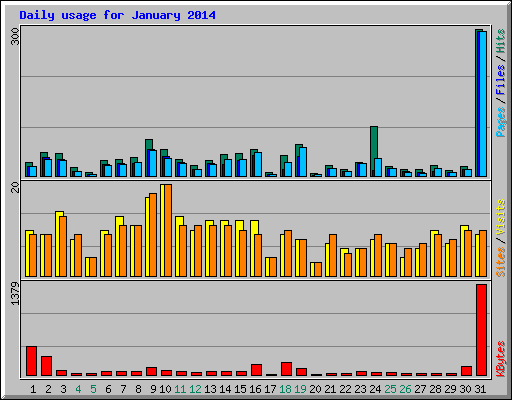Click the 'Hits' legend label

click(500, 41)
